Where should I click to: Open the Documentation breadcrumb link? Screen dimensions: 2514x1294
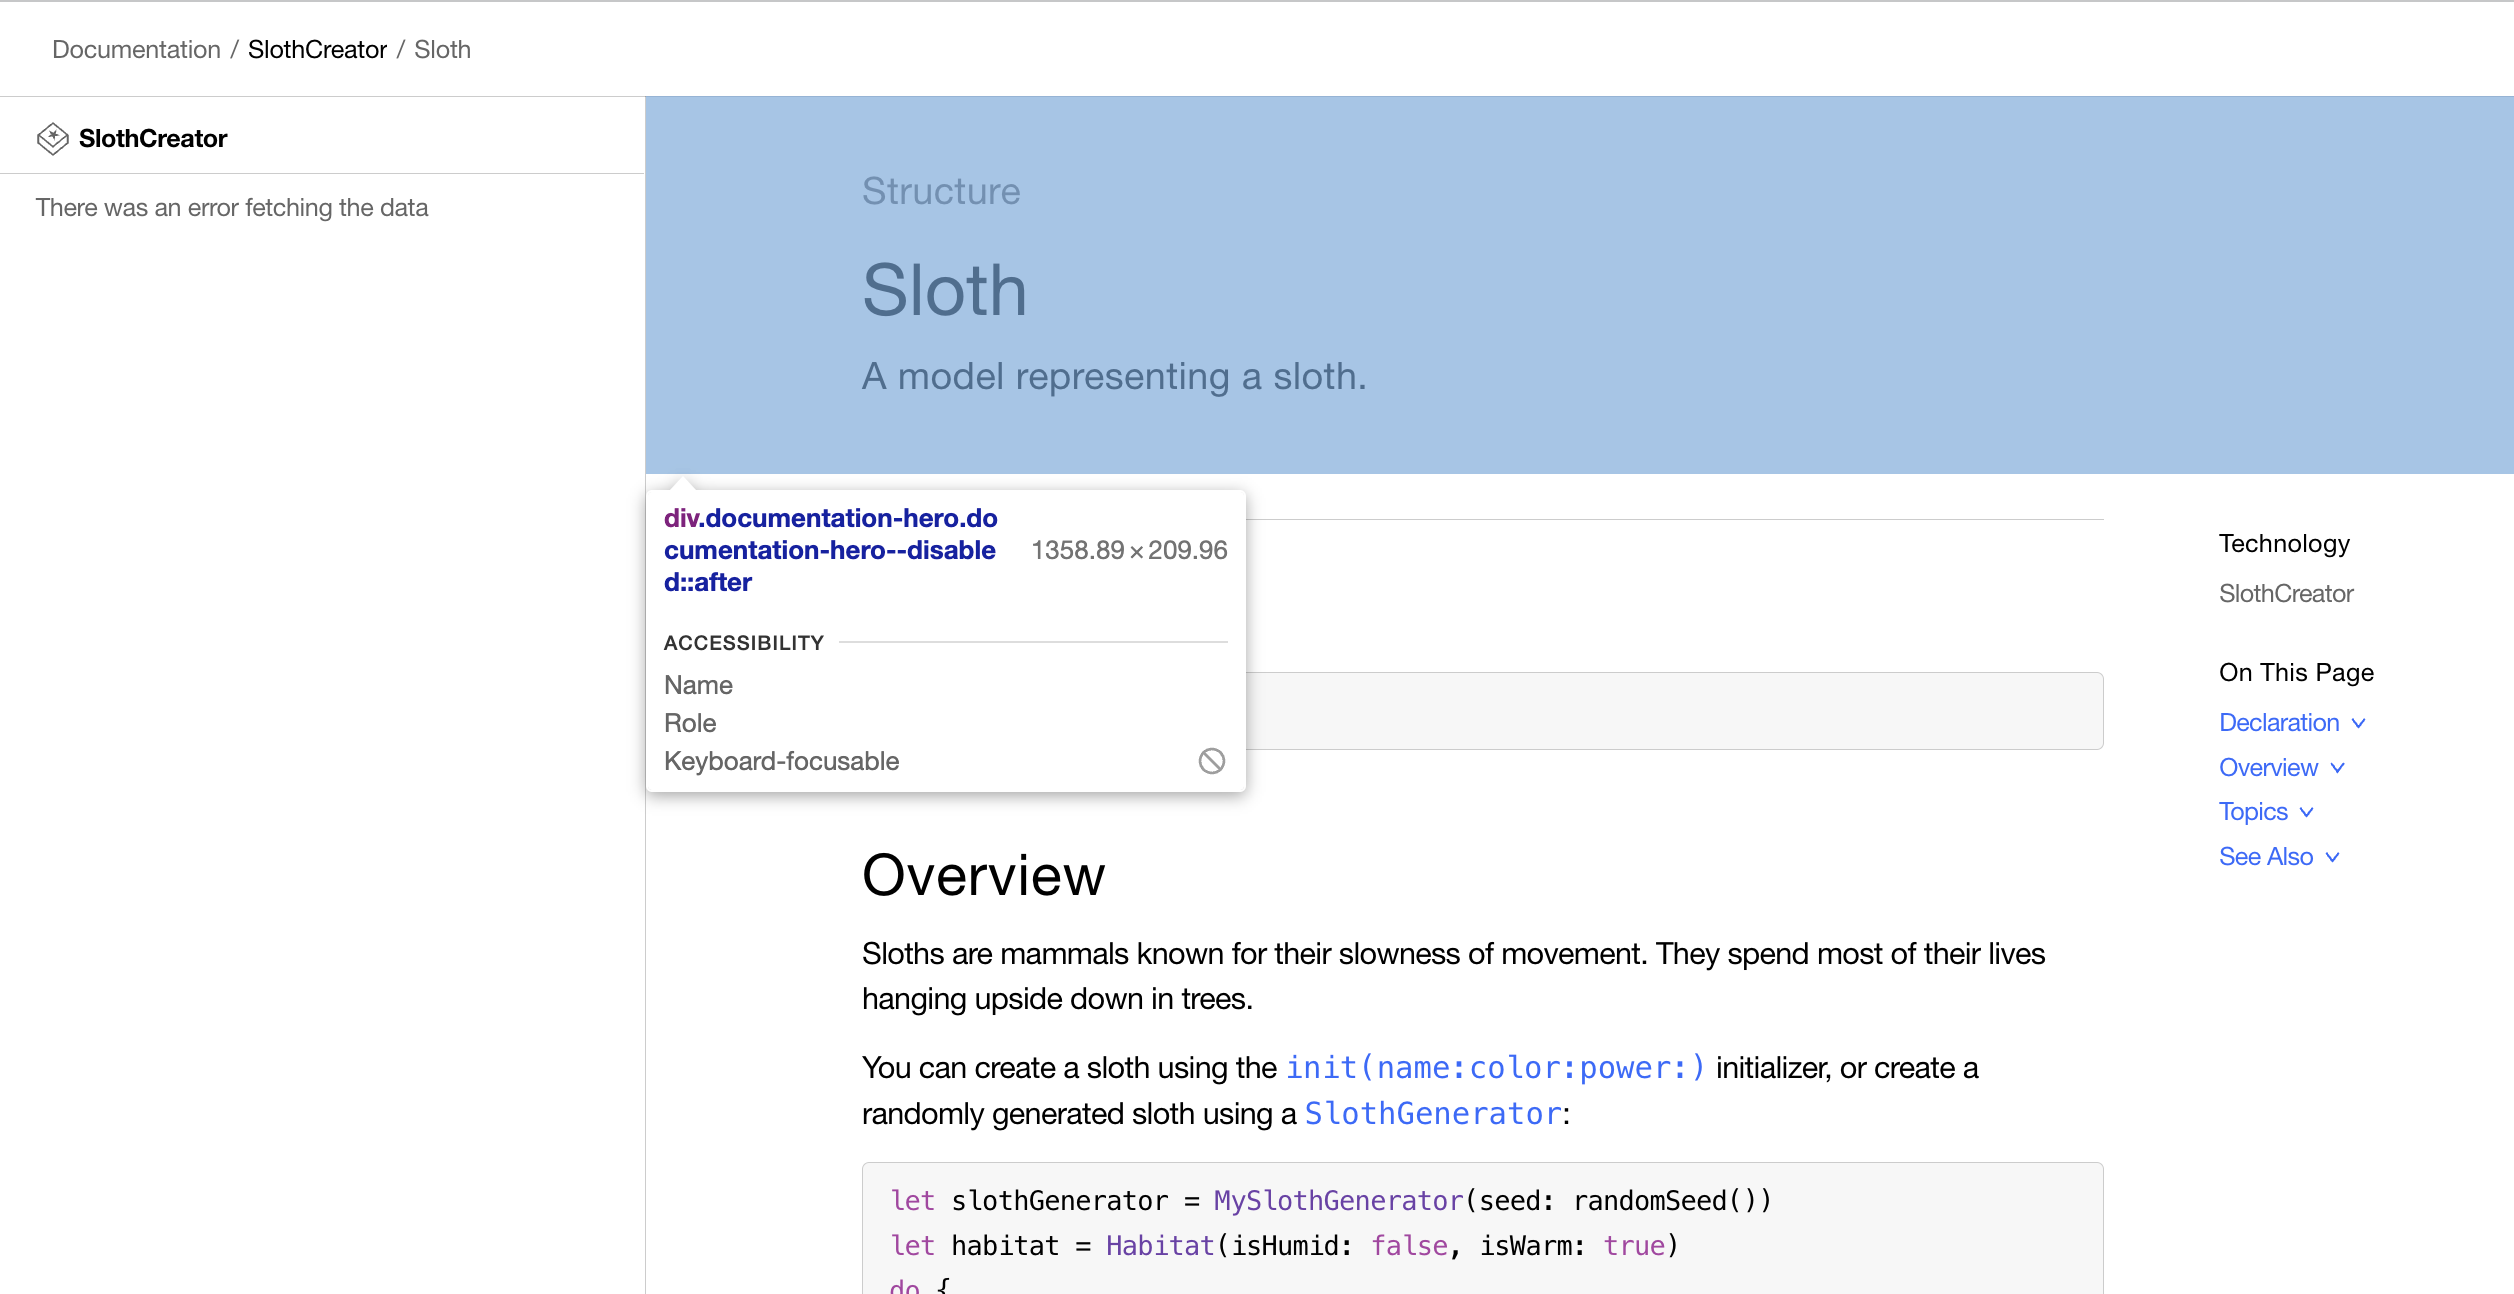(x=136, y=50)
